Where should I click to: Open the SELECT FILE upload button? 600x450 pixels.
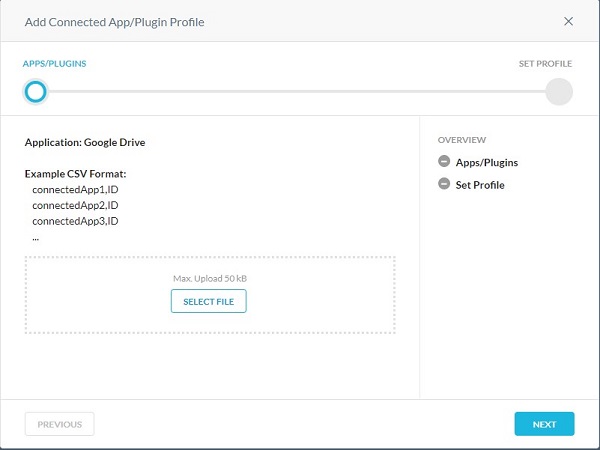pyautogui.click(x=209, y=301)
